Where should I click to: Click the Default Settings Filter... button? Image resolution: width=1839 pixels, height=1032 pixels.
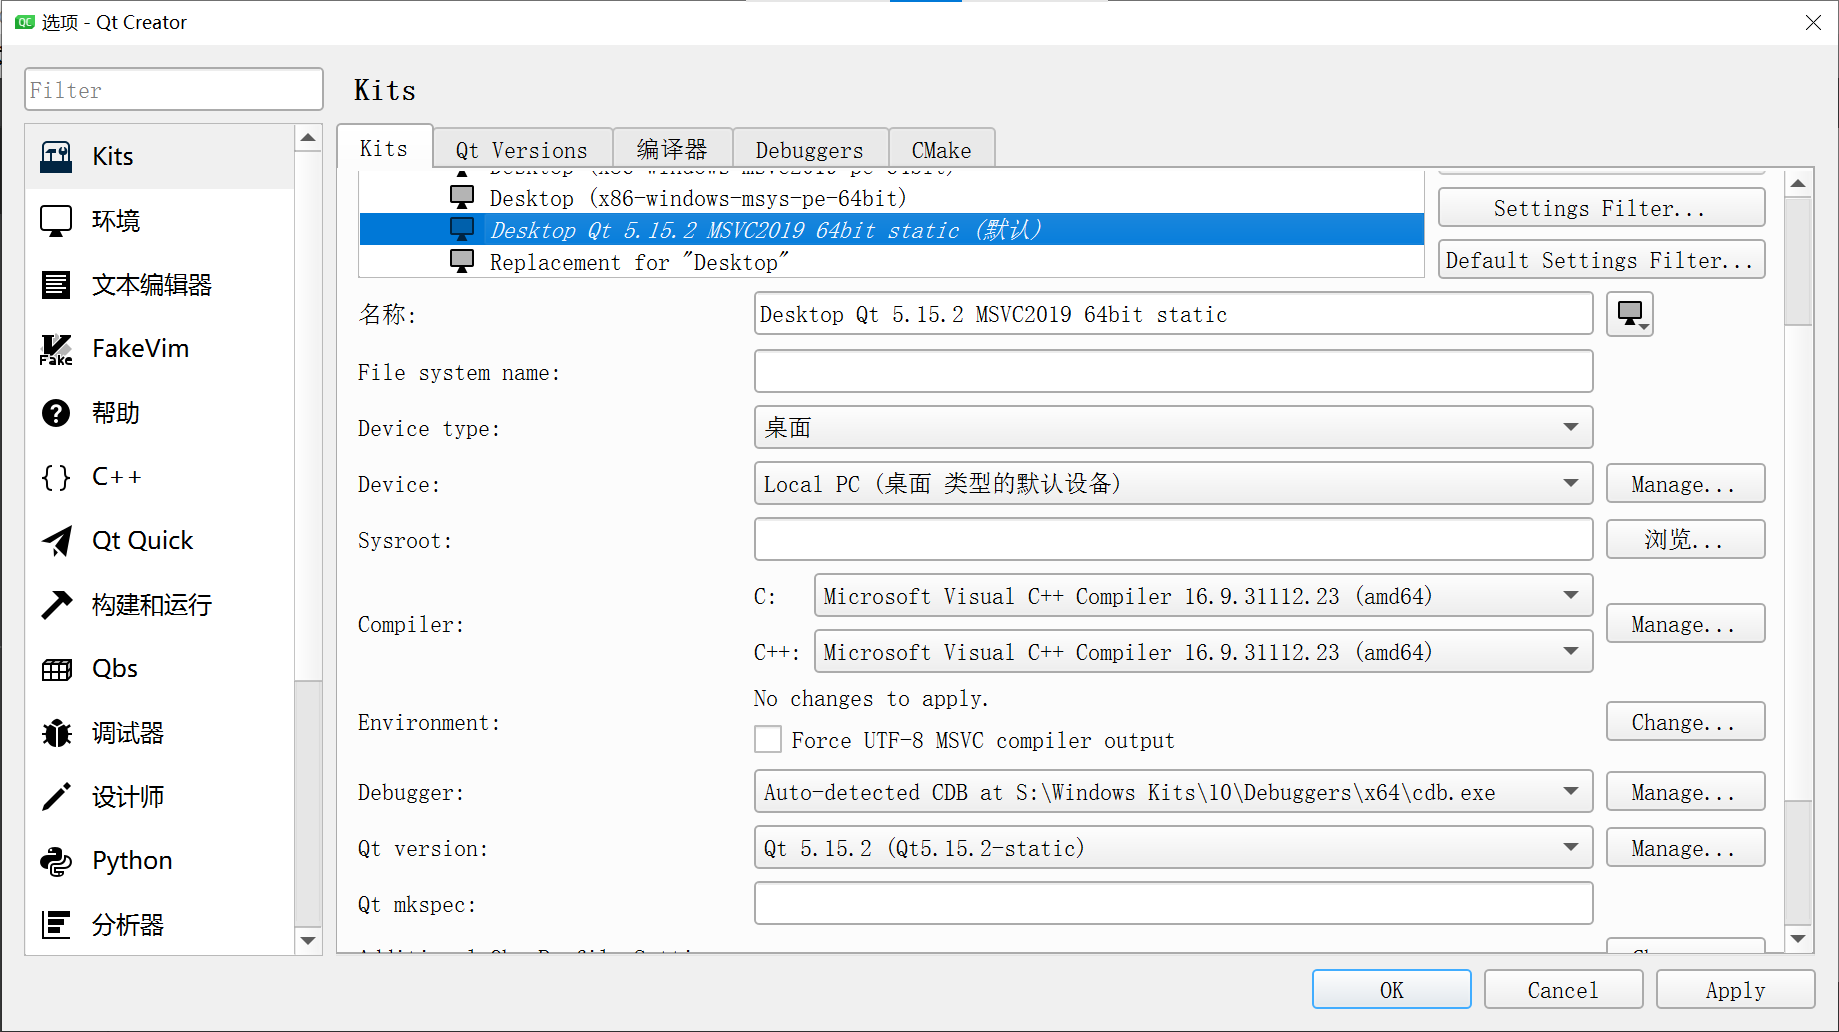1601,260
